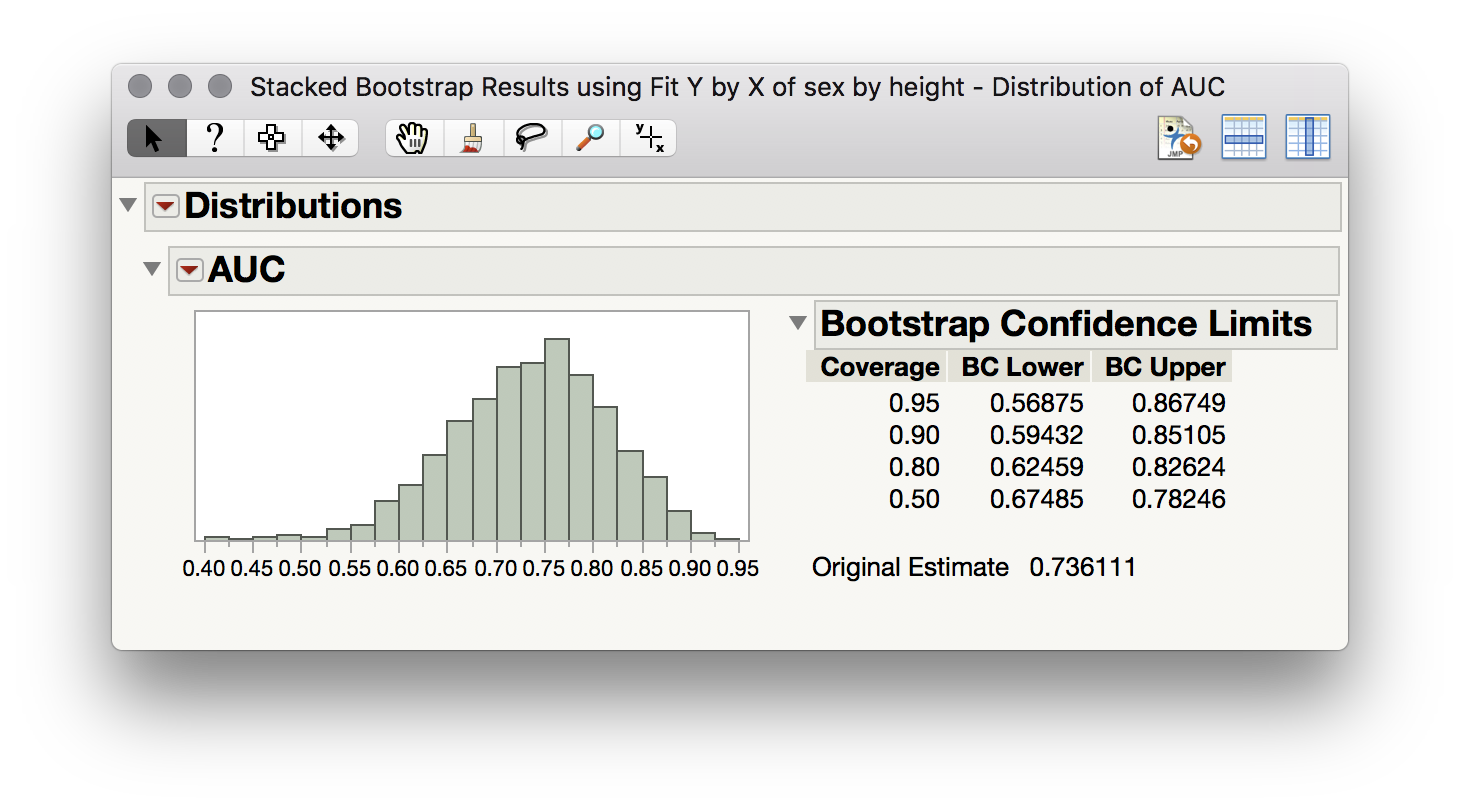Image resolution: width=1460 pixels, height=810 pixels.
Task: Select the Crosshairs tool
Action: coord(648,137)
